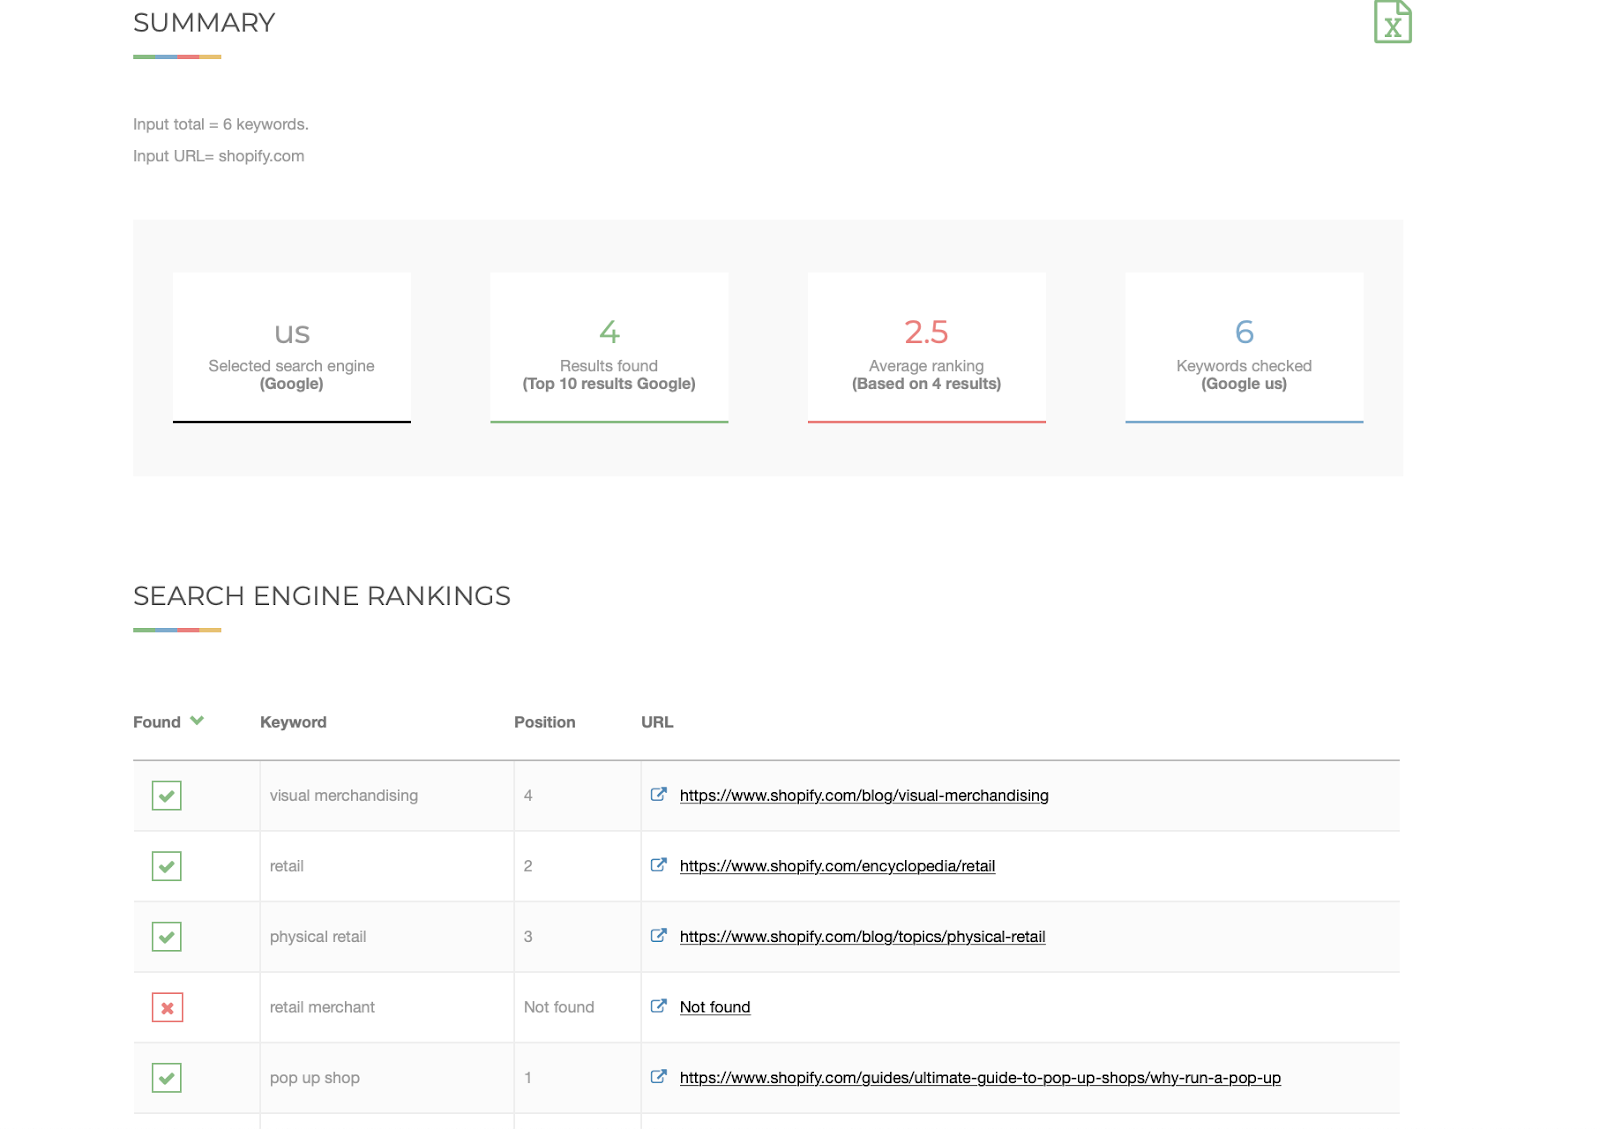Select the 4 Results found card
Screen dimensions: 1600x1129
tap(609, 348)
